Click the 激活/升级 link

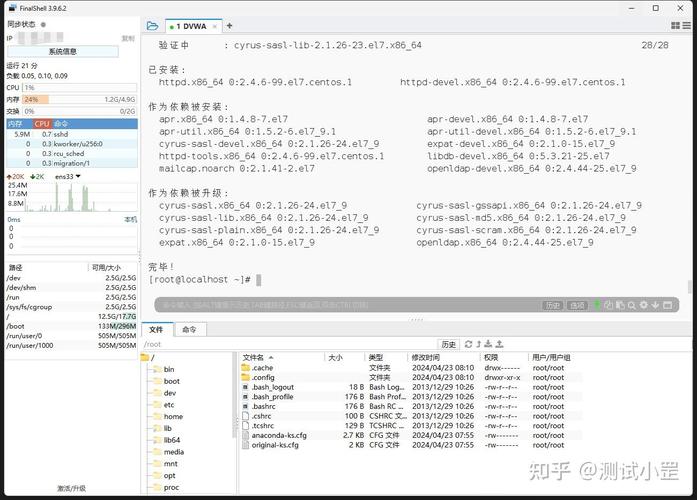point(71,488)
